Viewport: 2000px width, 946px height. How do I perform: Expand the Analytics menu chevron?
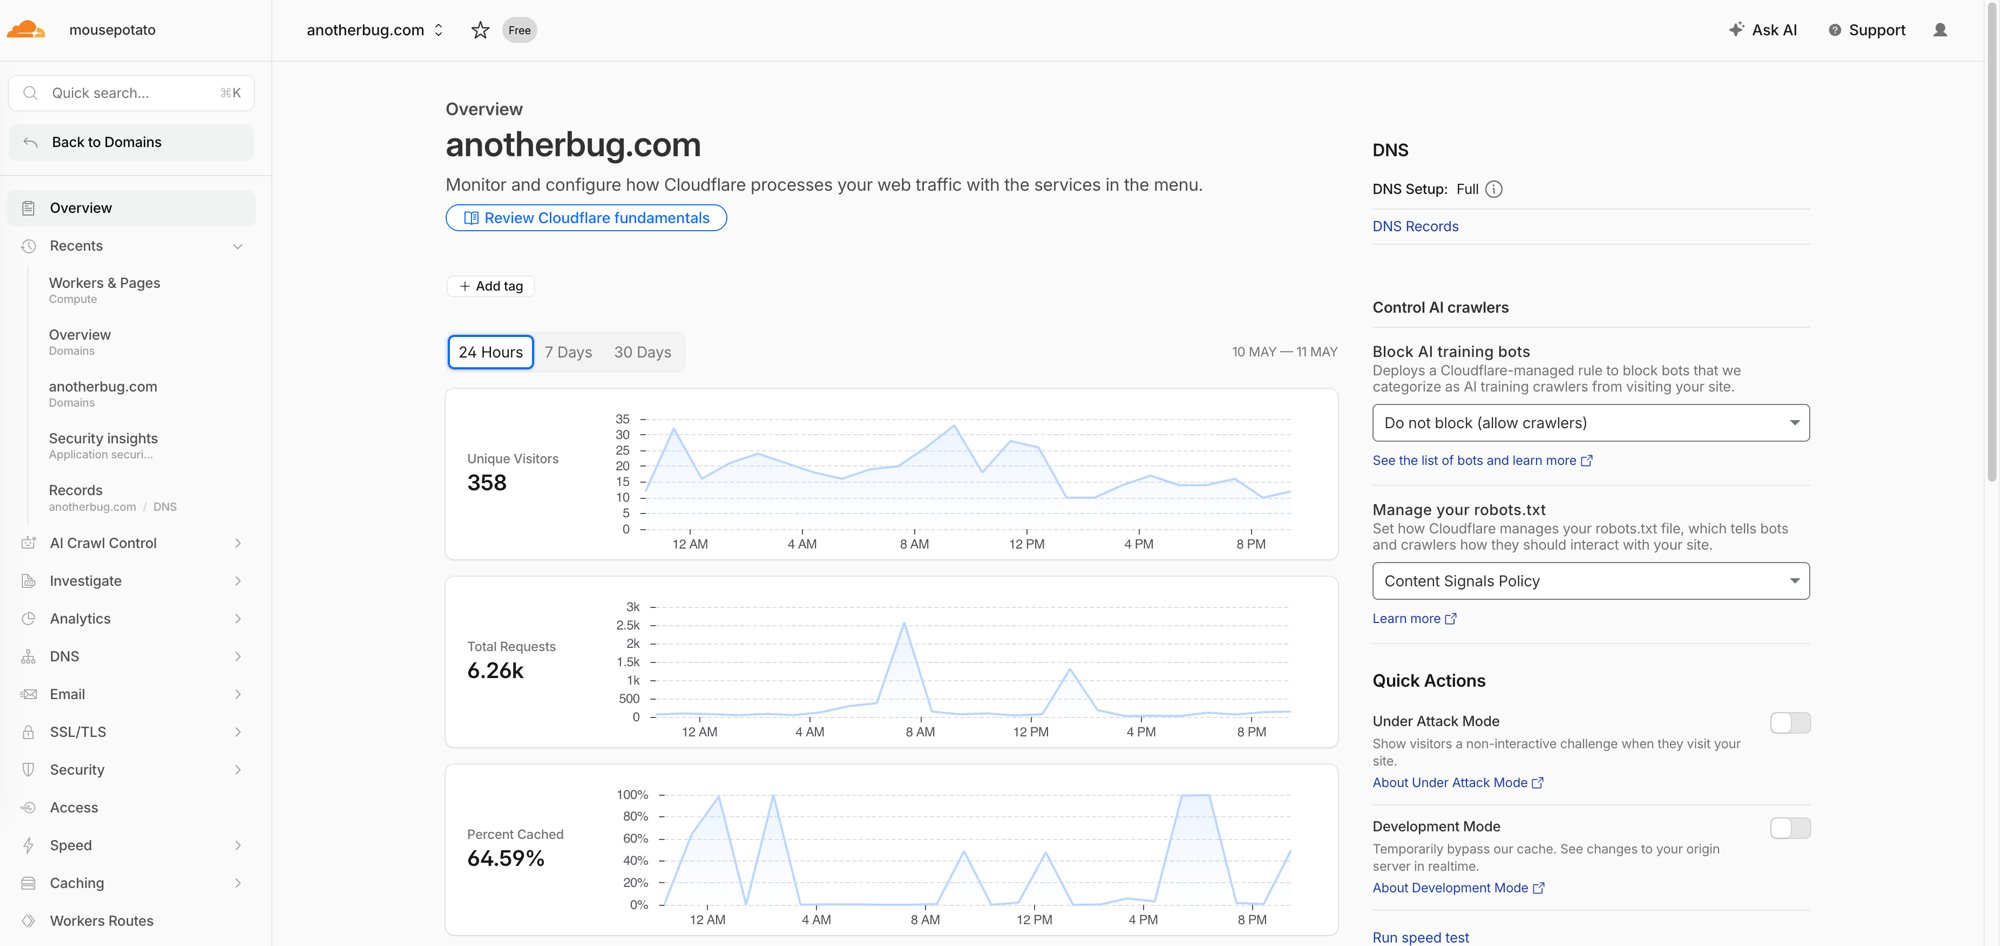coord(238,619)
